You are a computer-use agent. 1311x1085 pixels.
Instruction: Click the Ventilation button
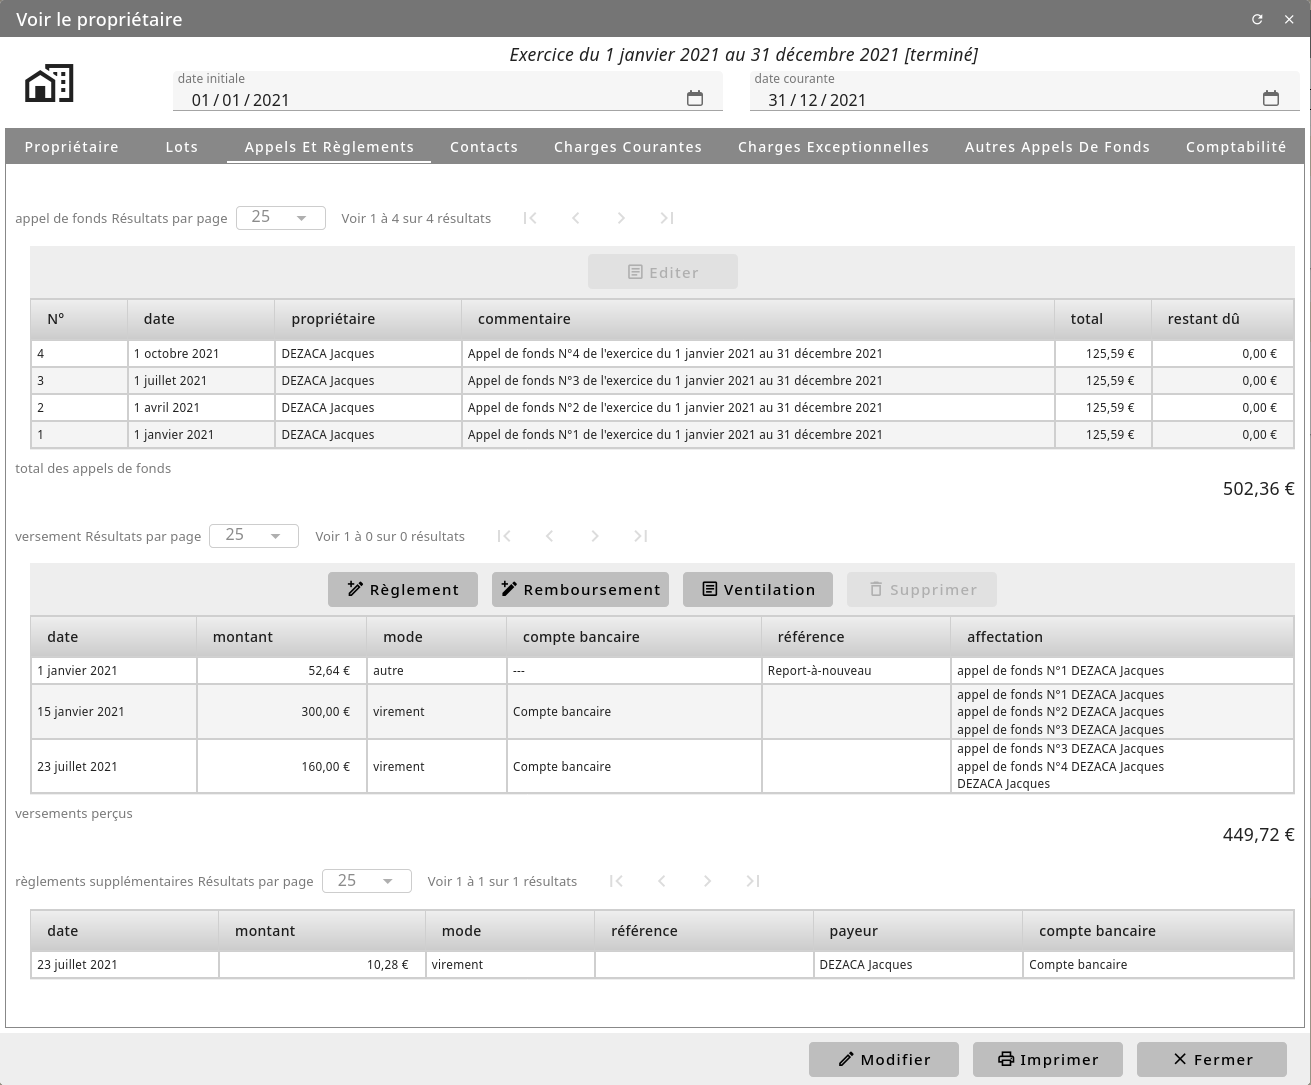pos(758,589)
